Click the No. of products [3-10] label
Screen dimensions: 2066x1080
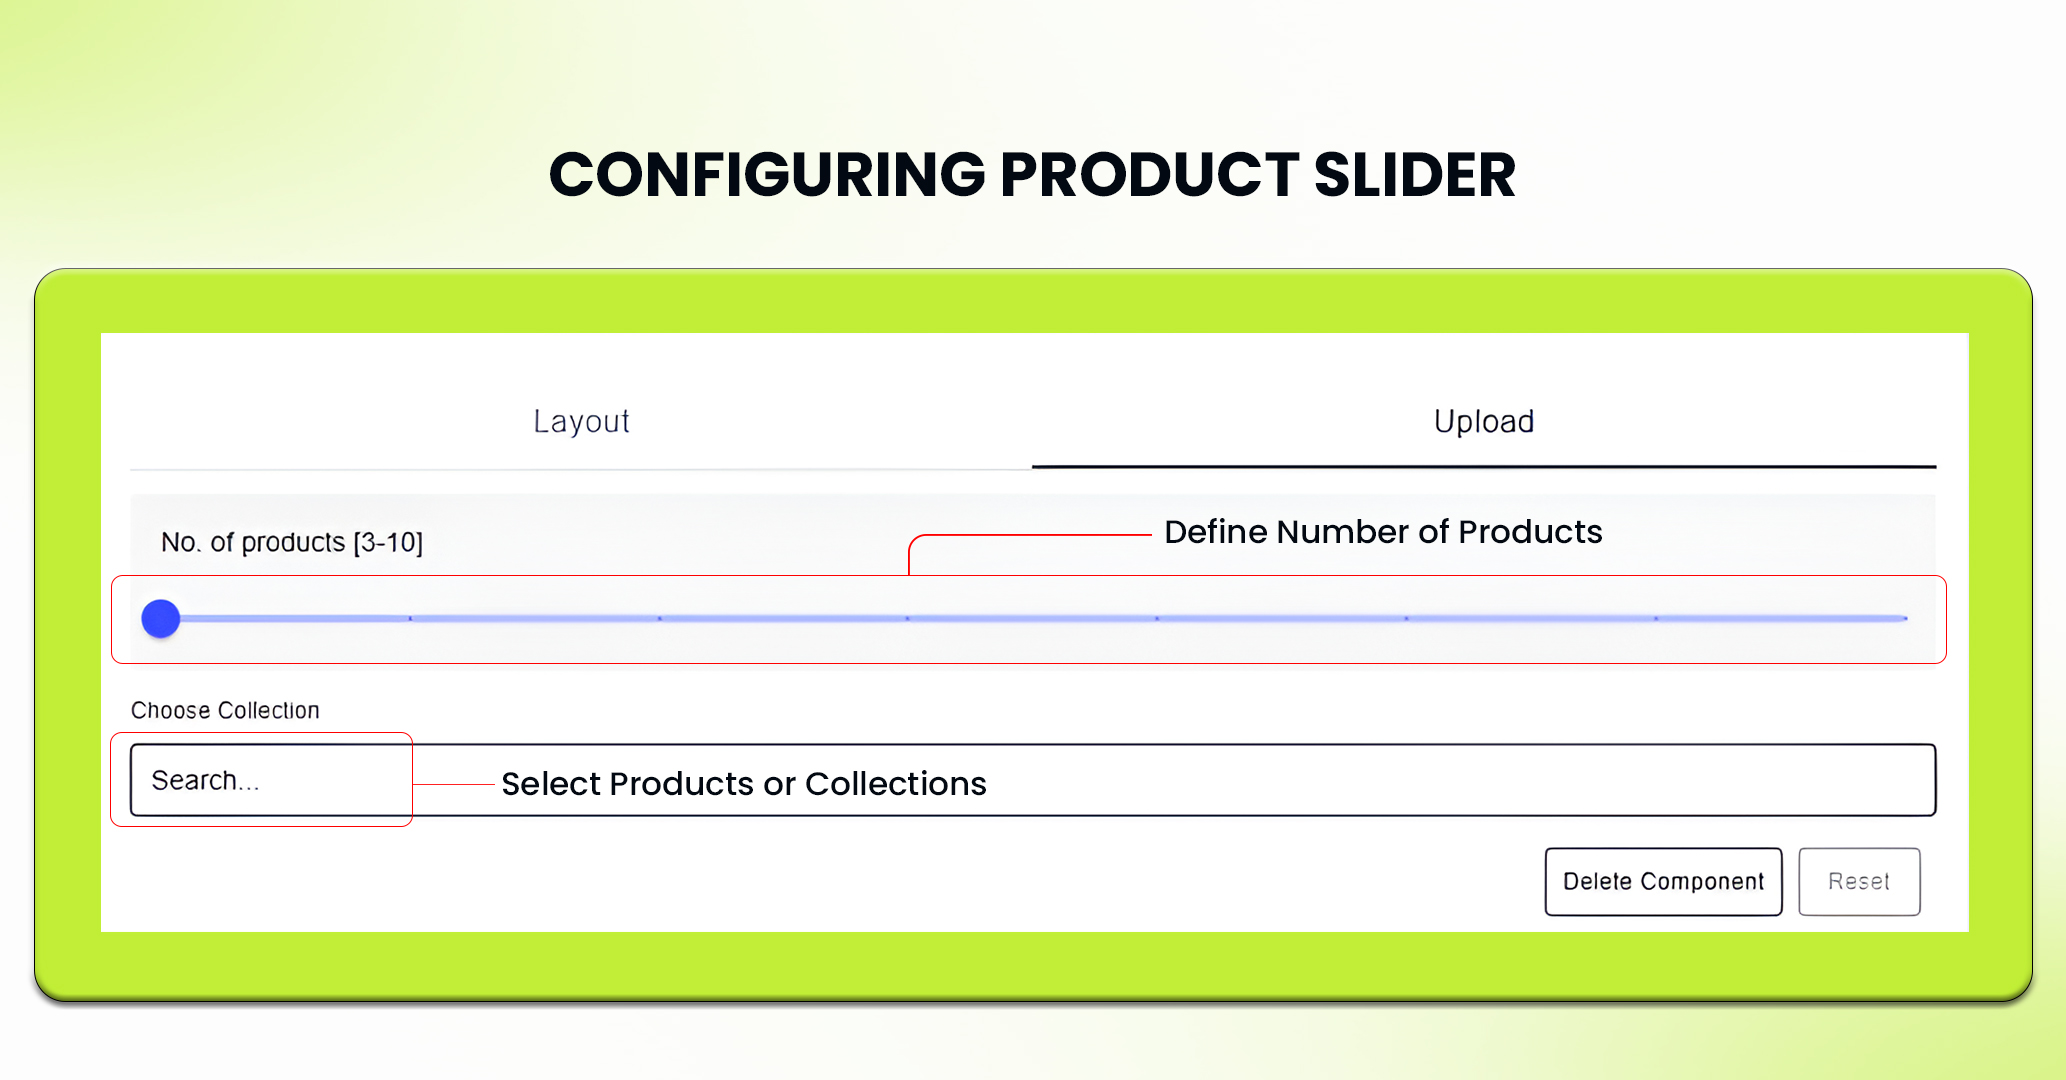pos(293,541)
